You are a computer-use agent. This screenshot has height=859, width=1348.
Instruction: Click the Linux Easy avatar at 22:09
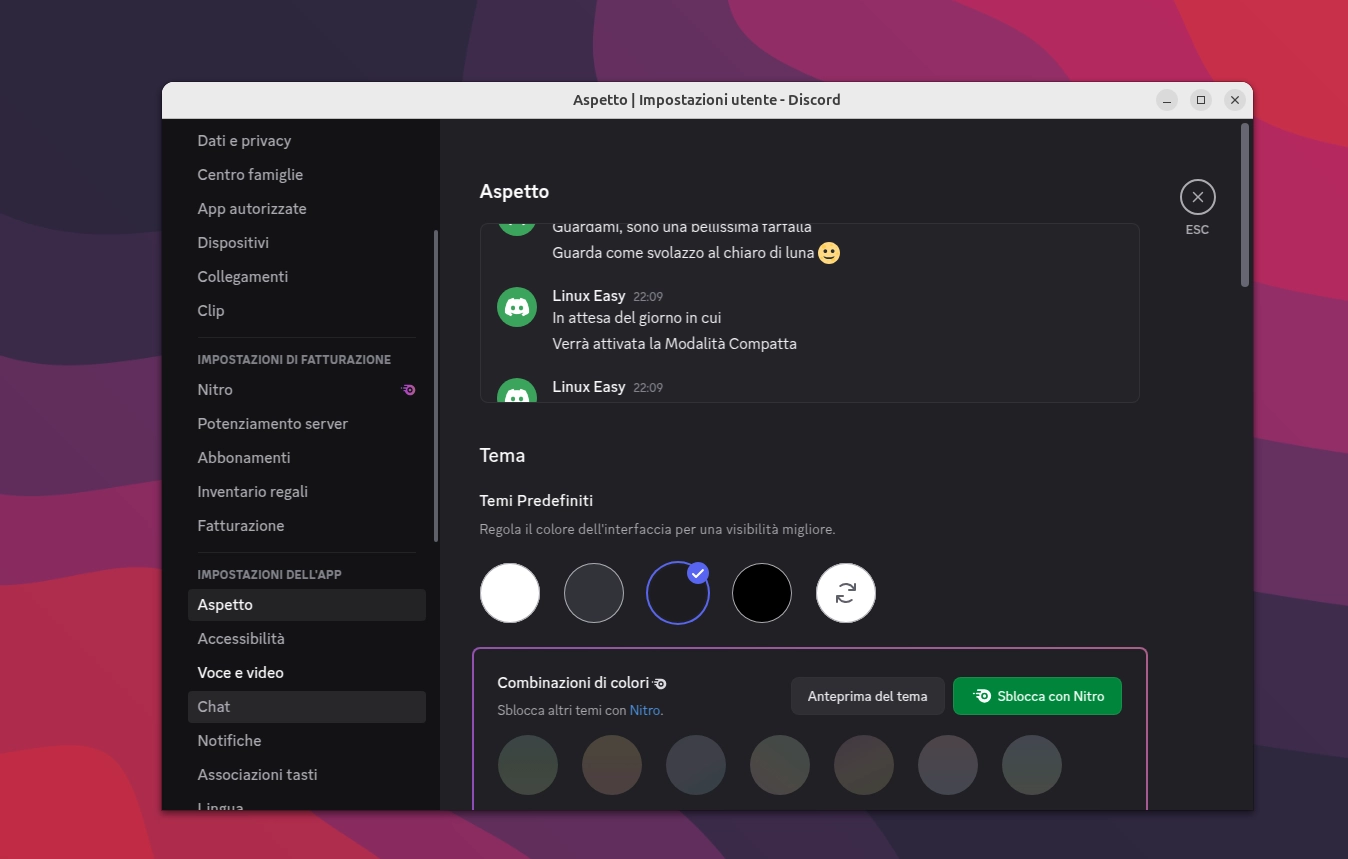click(x=517, y=306)
